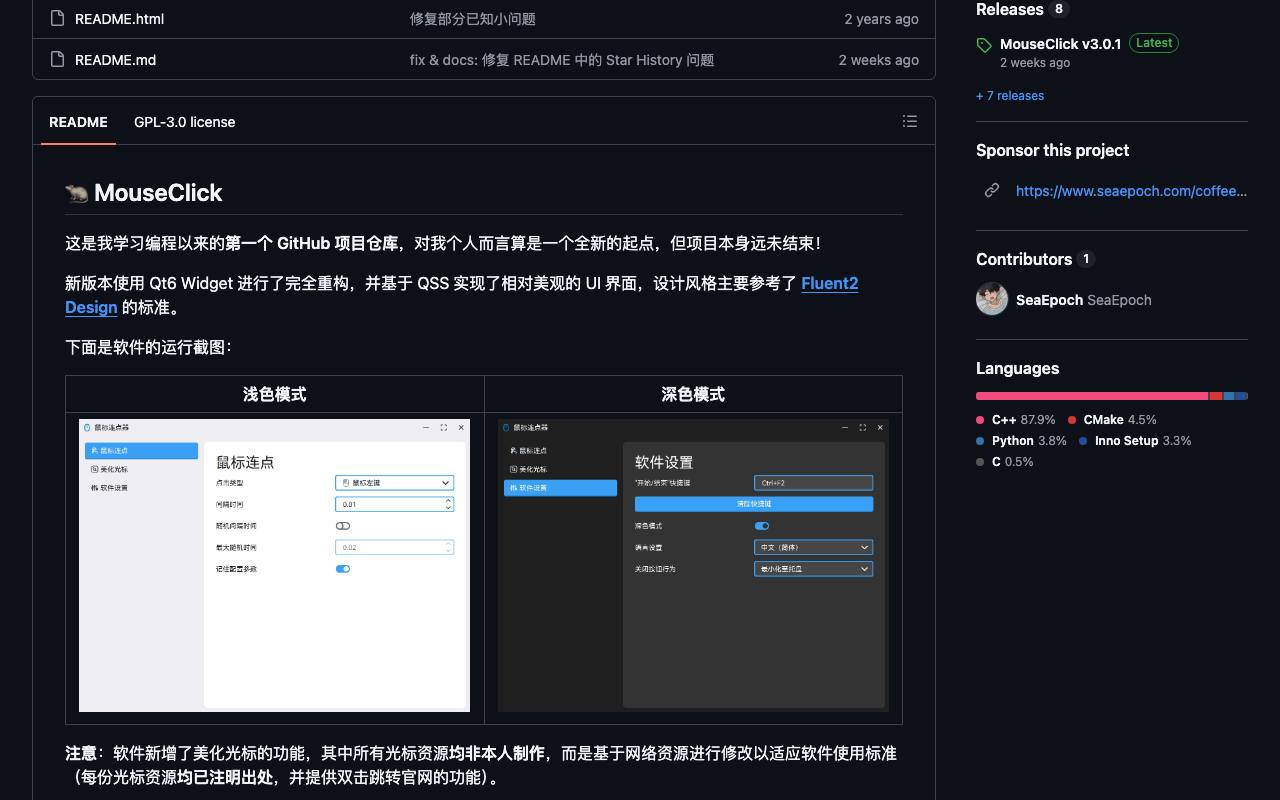Click the file icon beside README.md
This screenshot has width=1280, height=800.
tap(57, 60)
